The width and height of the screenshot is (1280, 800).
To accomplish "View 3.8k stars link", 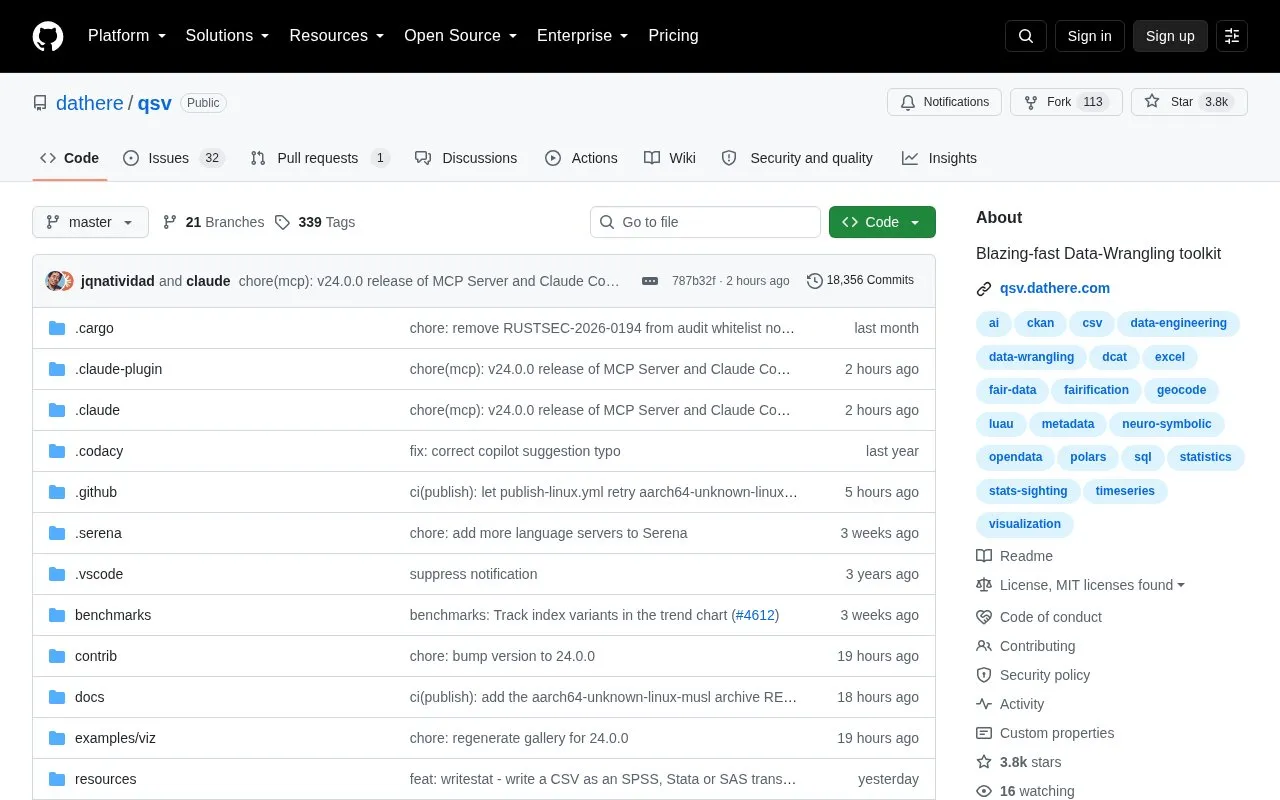I will click(x=1019, y=762).
